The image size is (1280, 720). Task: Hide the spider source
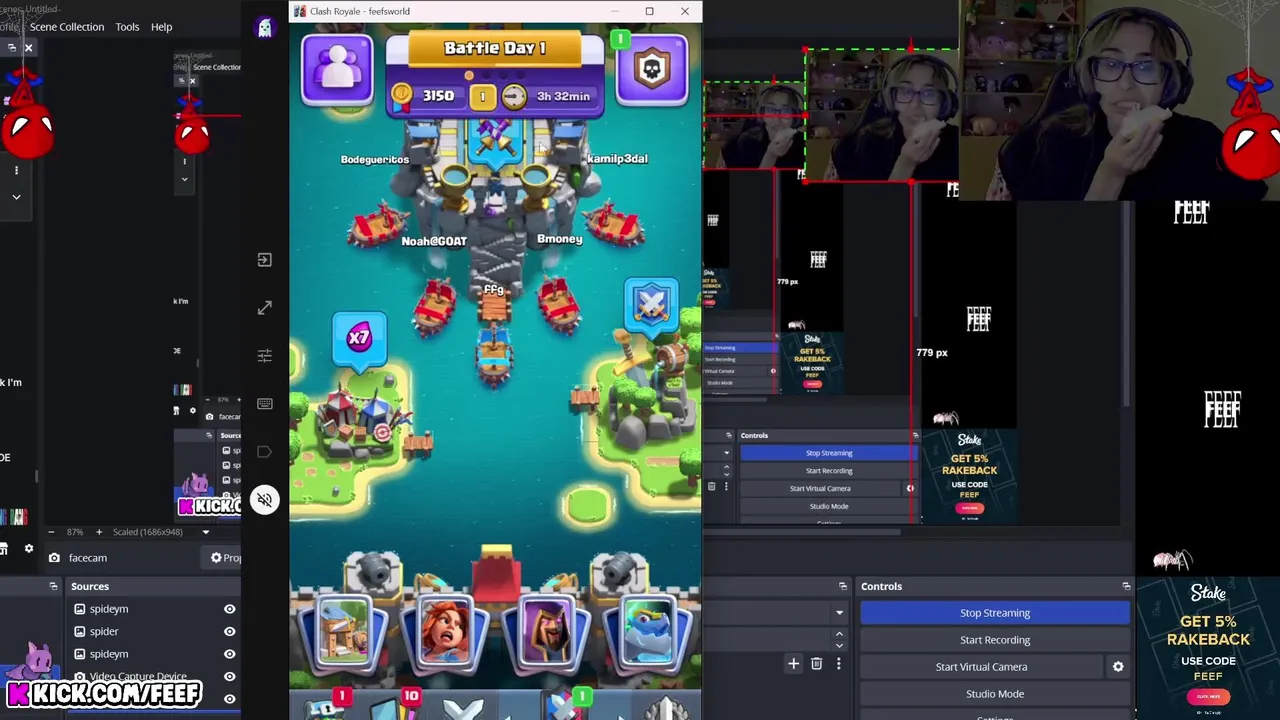(229, 632)
